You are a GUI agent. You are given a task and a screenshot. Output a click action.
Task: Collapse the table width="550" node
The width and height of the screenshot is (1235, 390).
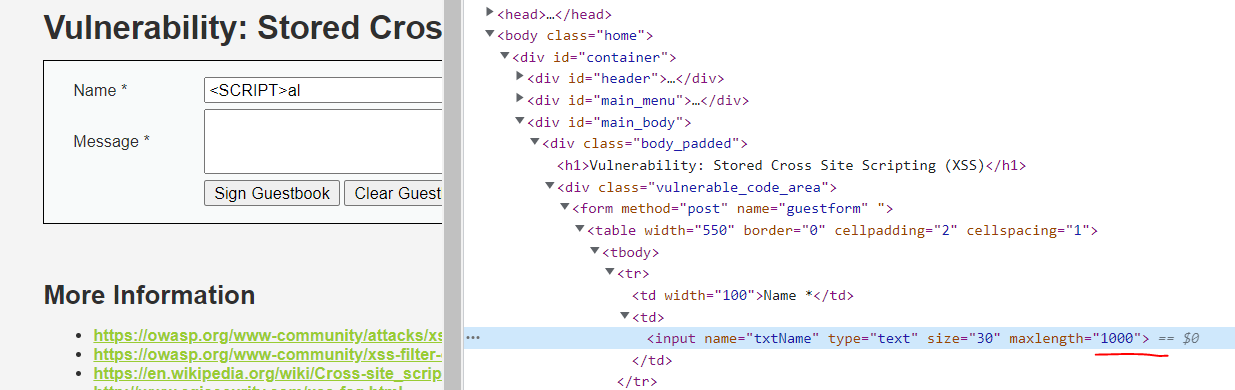pyautogui.click(x=579, y=230)
